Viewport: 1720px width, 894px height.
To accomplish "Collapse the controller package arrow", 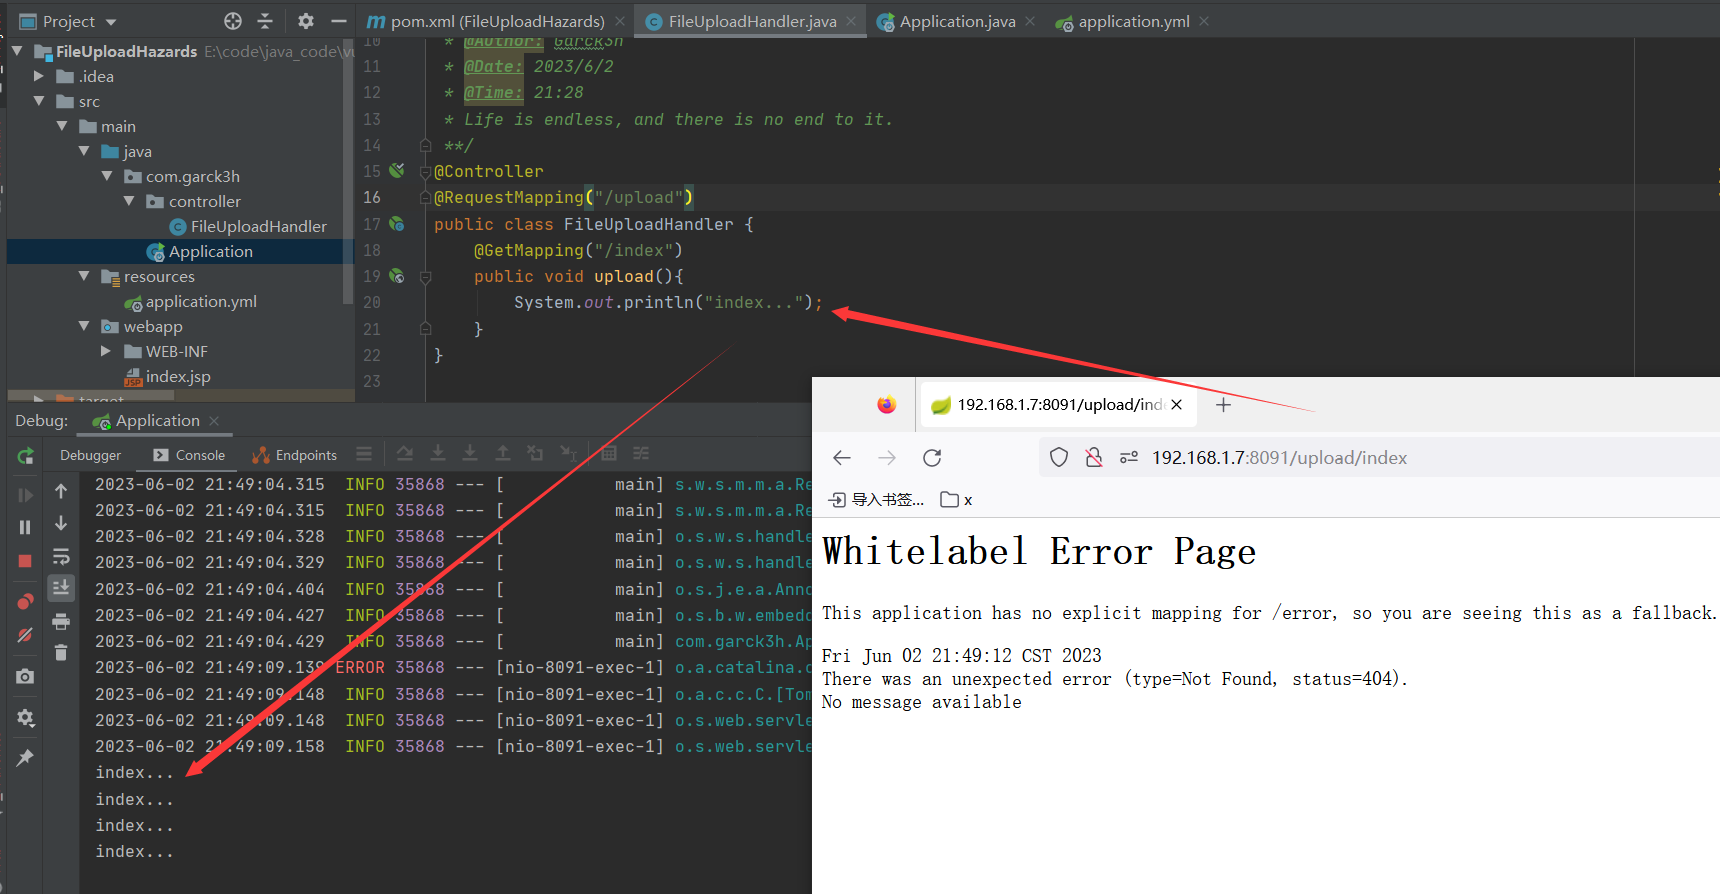I will pos(129,201).
